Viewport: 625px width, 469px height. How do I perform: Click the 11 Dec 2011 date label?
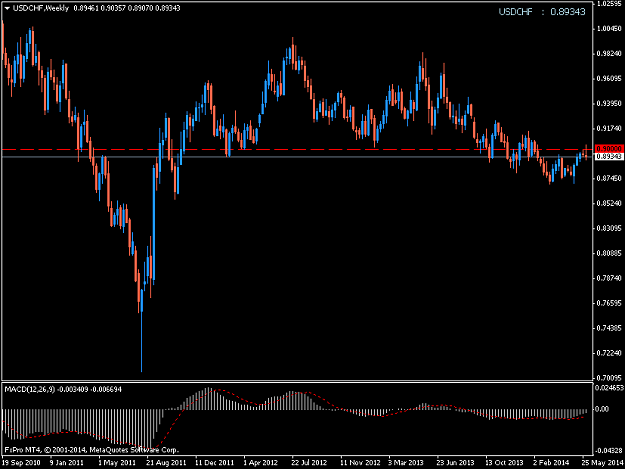[x=214, y=463]
